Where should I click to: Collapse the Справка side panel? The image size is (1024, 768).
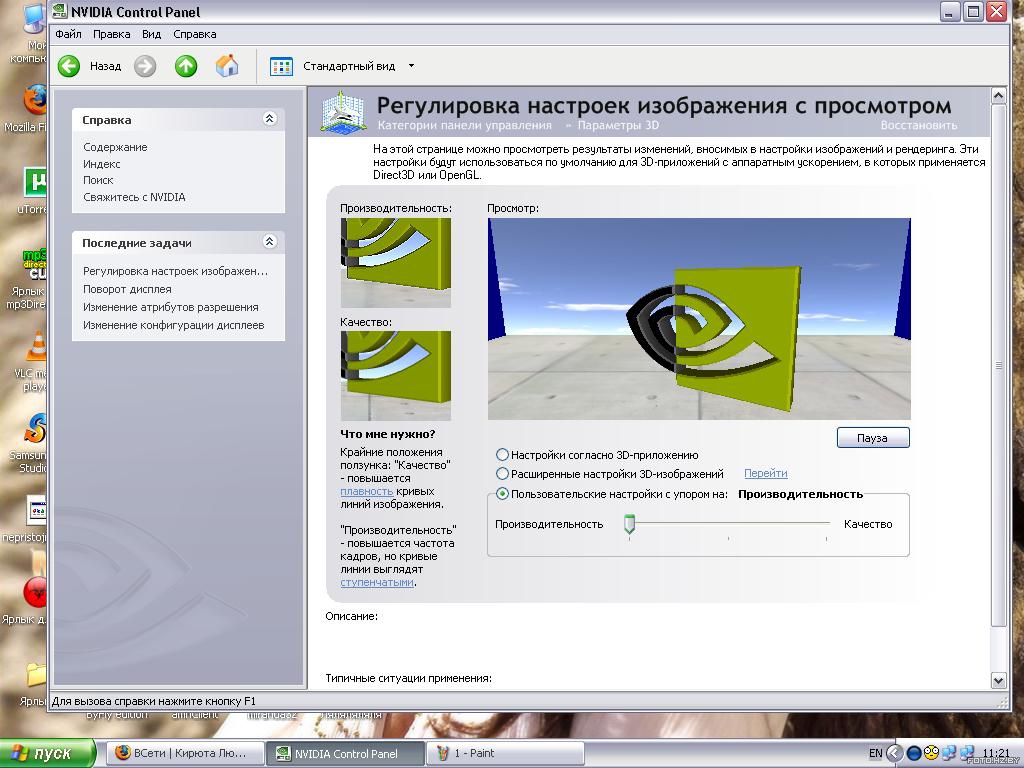point(269,119)
